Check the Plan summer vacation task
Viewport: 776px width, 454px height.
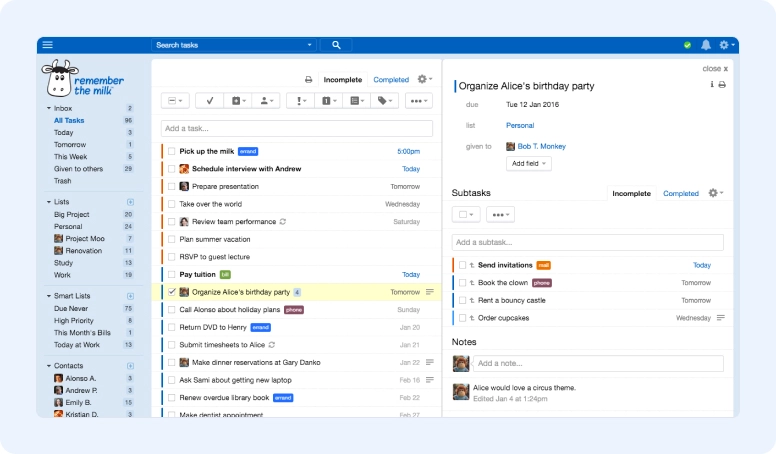coord(171,239)
